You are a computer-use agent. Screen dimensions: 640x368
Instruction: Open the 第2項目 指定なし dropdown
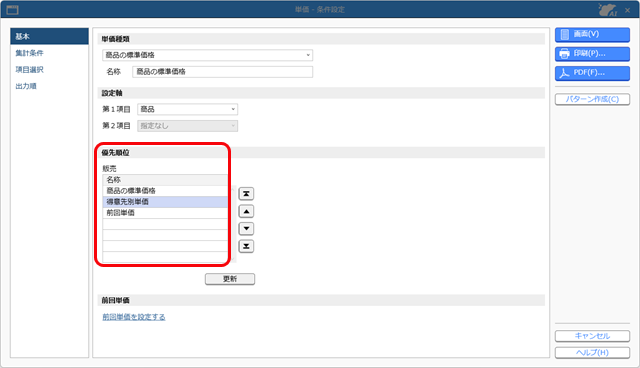187,126
